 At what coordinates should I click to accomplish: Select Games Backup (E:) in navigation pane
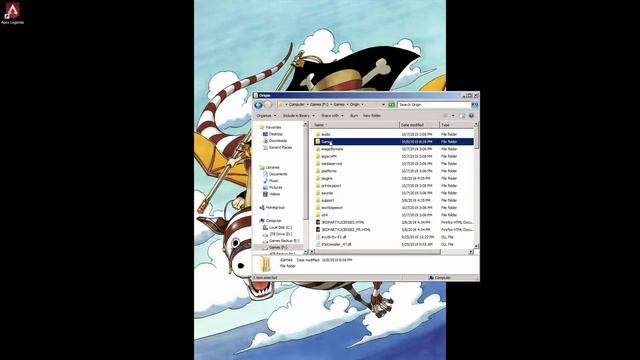point(284,241)
